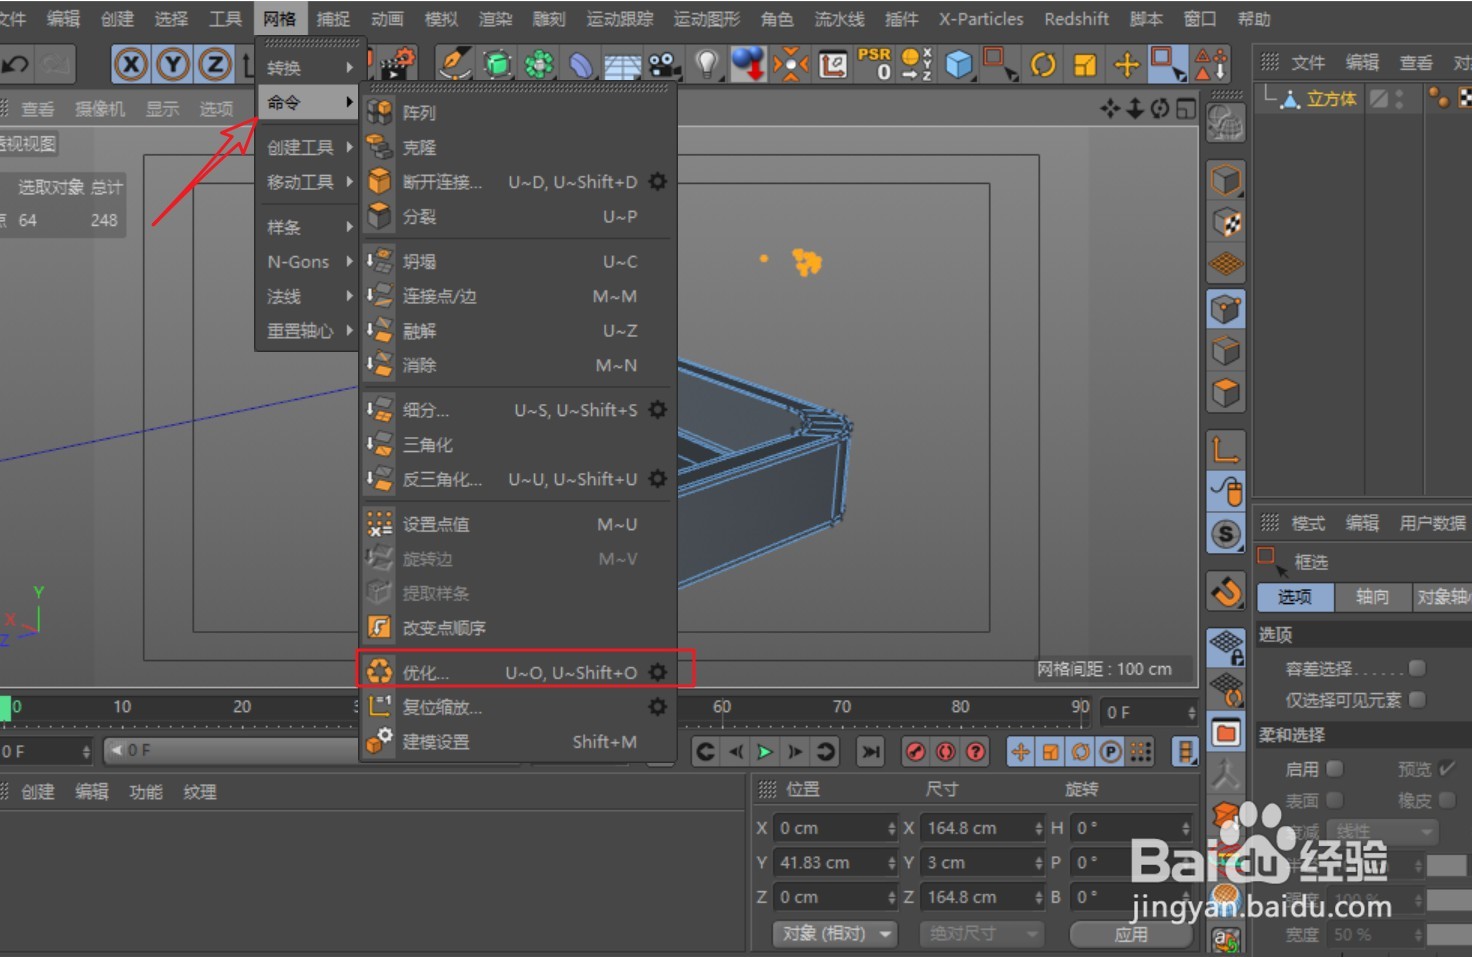Open the 对象(相对) dropdown
Viewport: 1472px width, 957px height.
pyautogui.click(x=835, y=933)
